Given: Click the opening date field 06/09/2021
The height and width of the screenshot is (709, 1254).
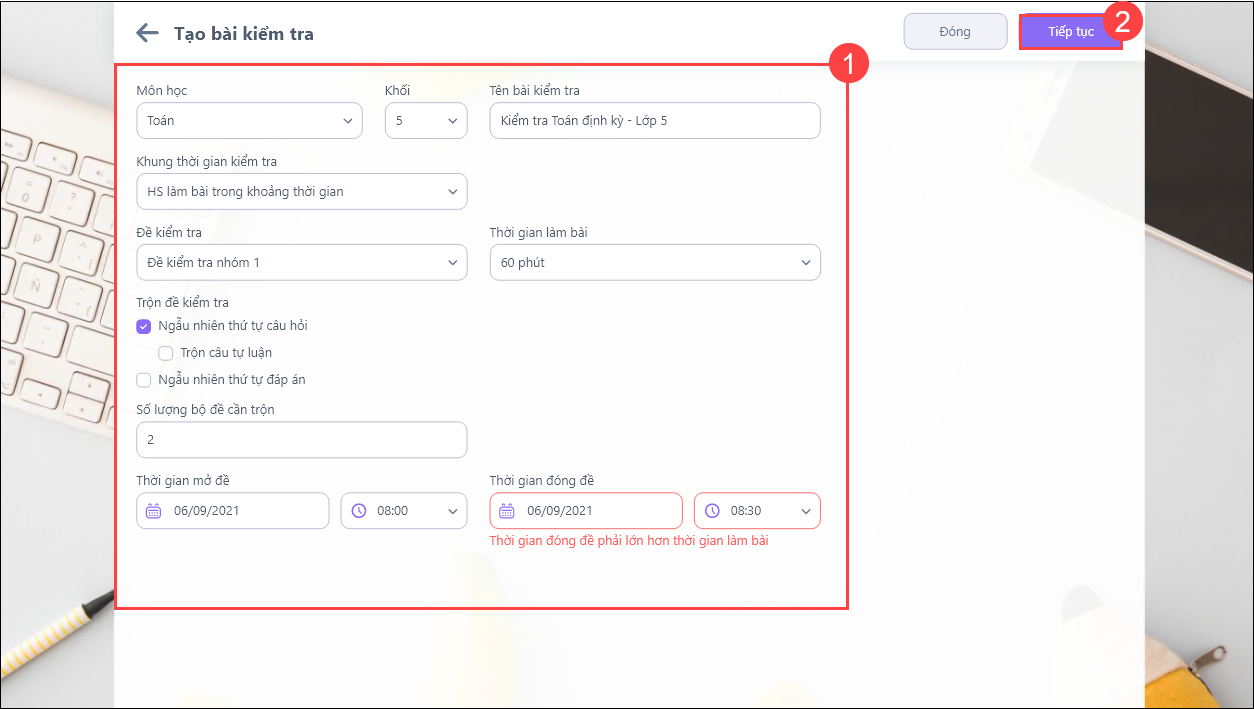Looking at the screenshot, I should (x=240, y=511).
